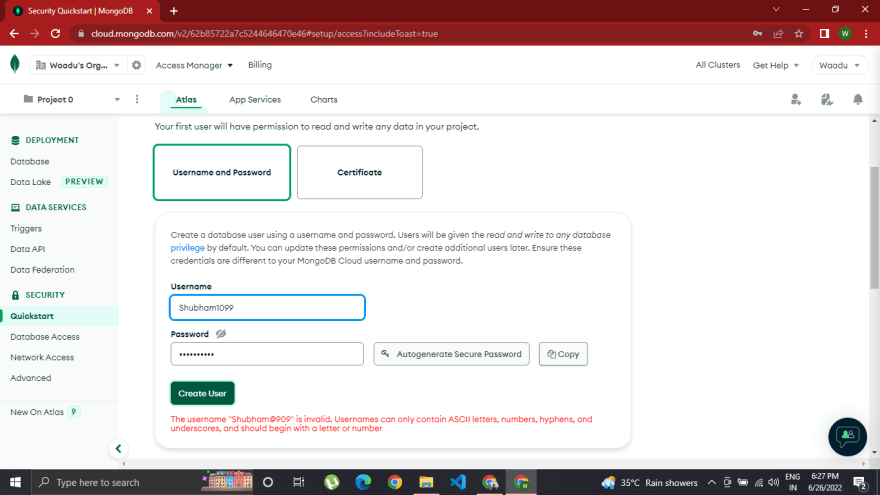This screenshot has height=495, width=880.
Task: Open the browser side panel icon
Action: click(x=824, y=34)
